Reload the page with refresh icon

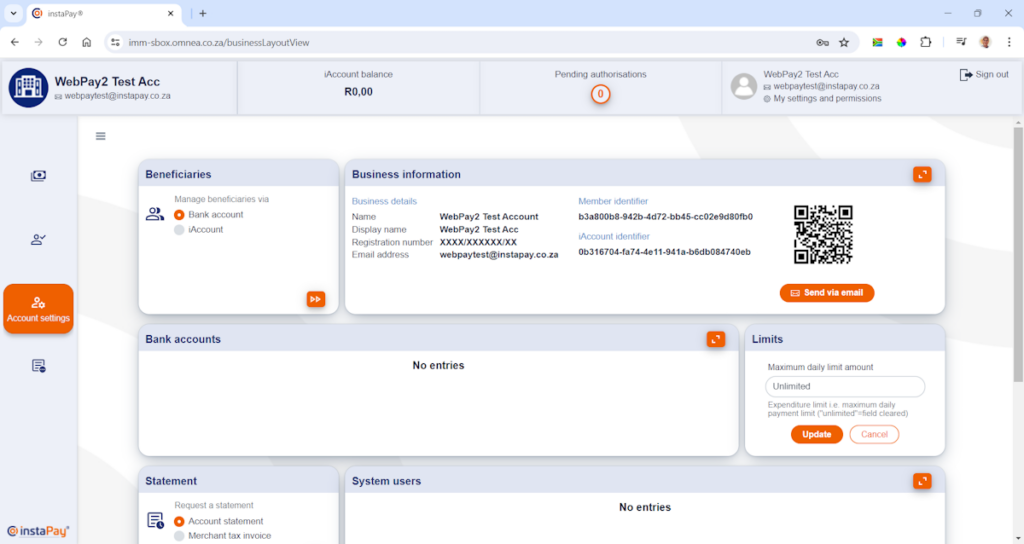[63, 42]
